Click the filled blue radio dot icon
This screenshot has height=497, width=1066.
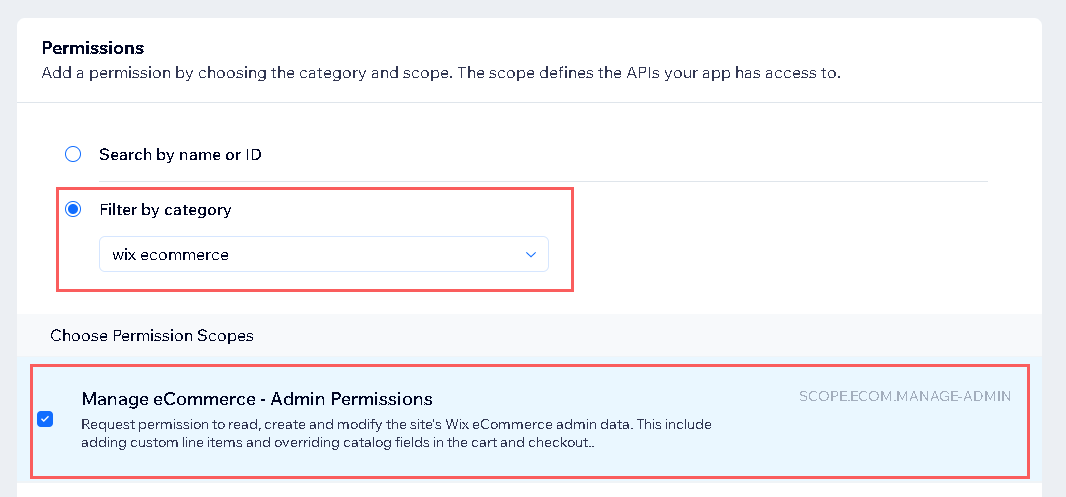73,210
